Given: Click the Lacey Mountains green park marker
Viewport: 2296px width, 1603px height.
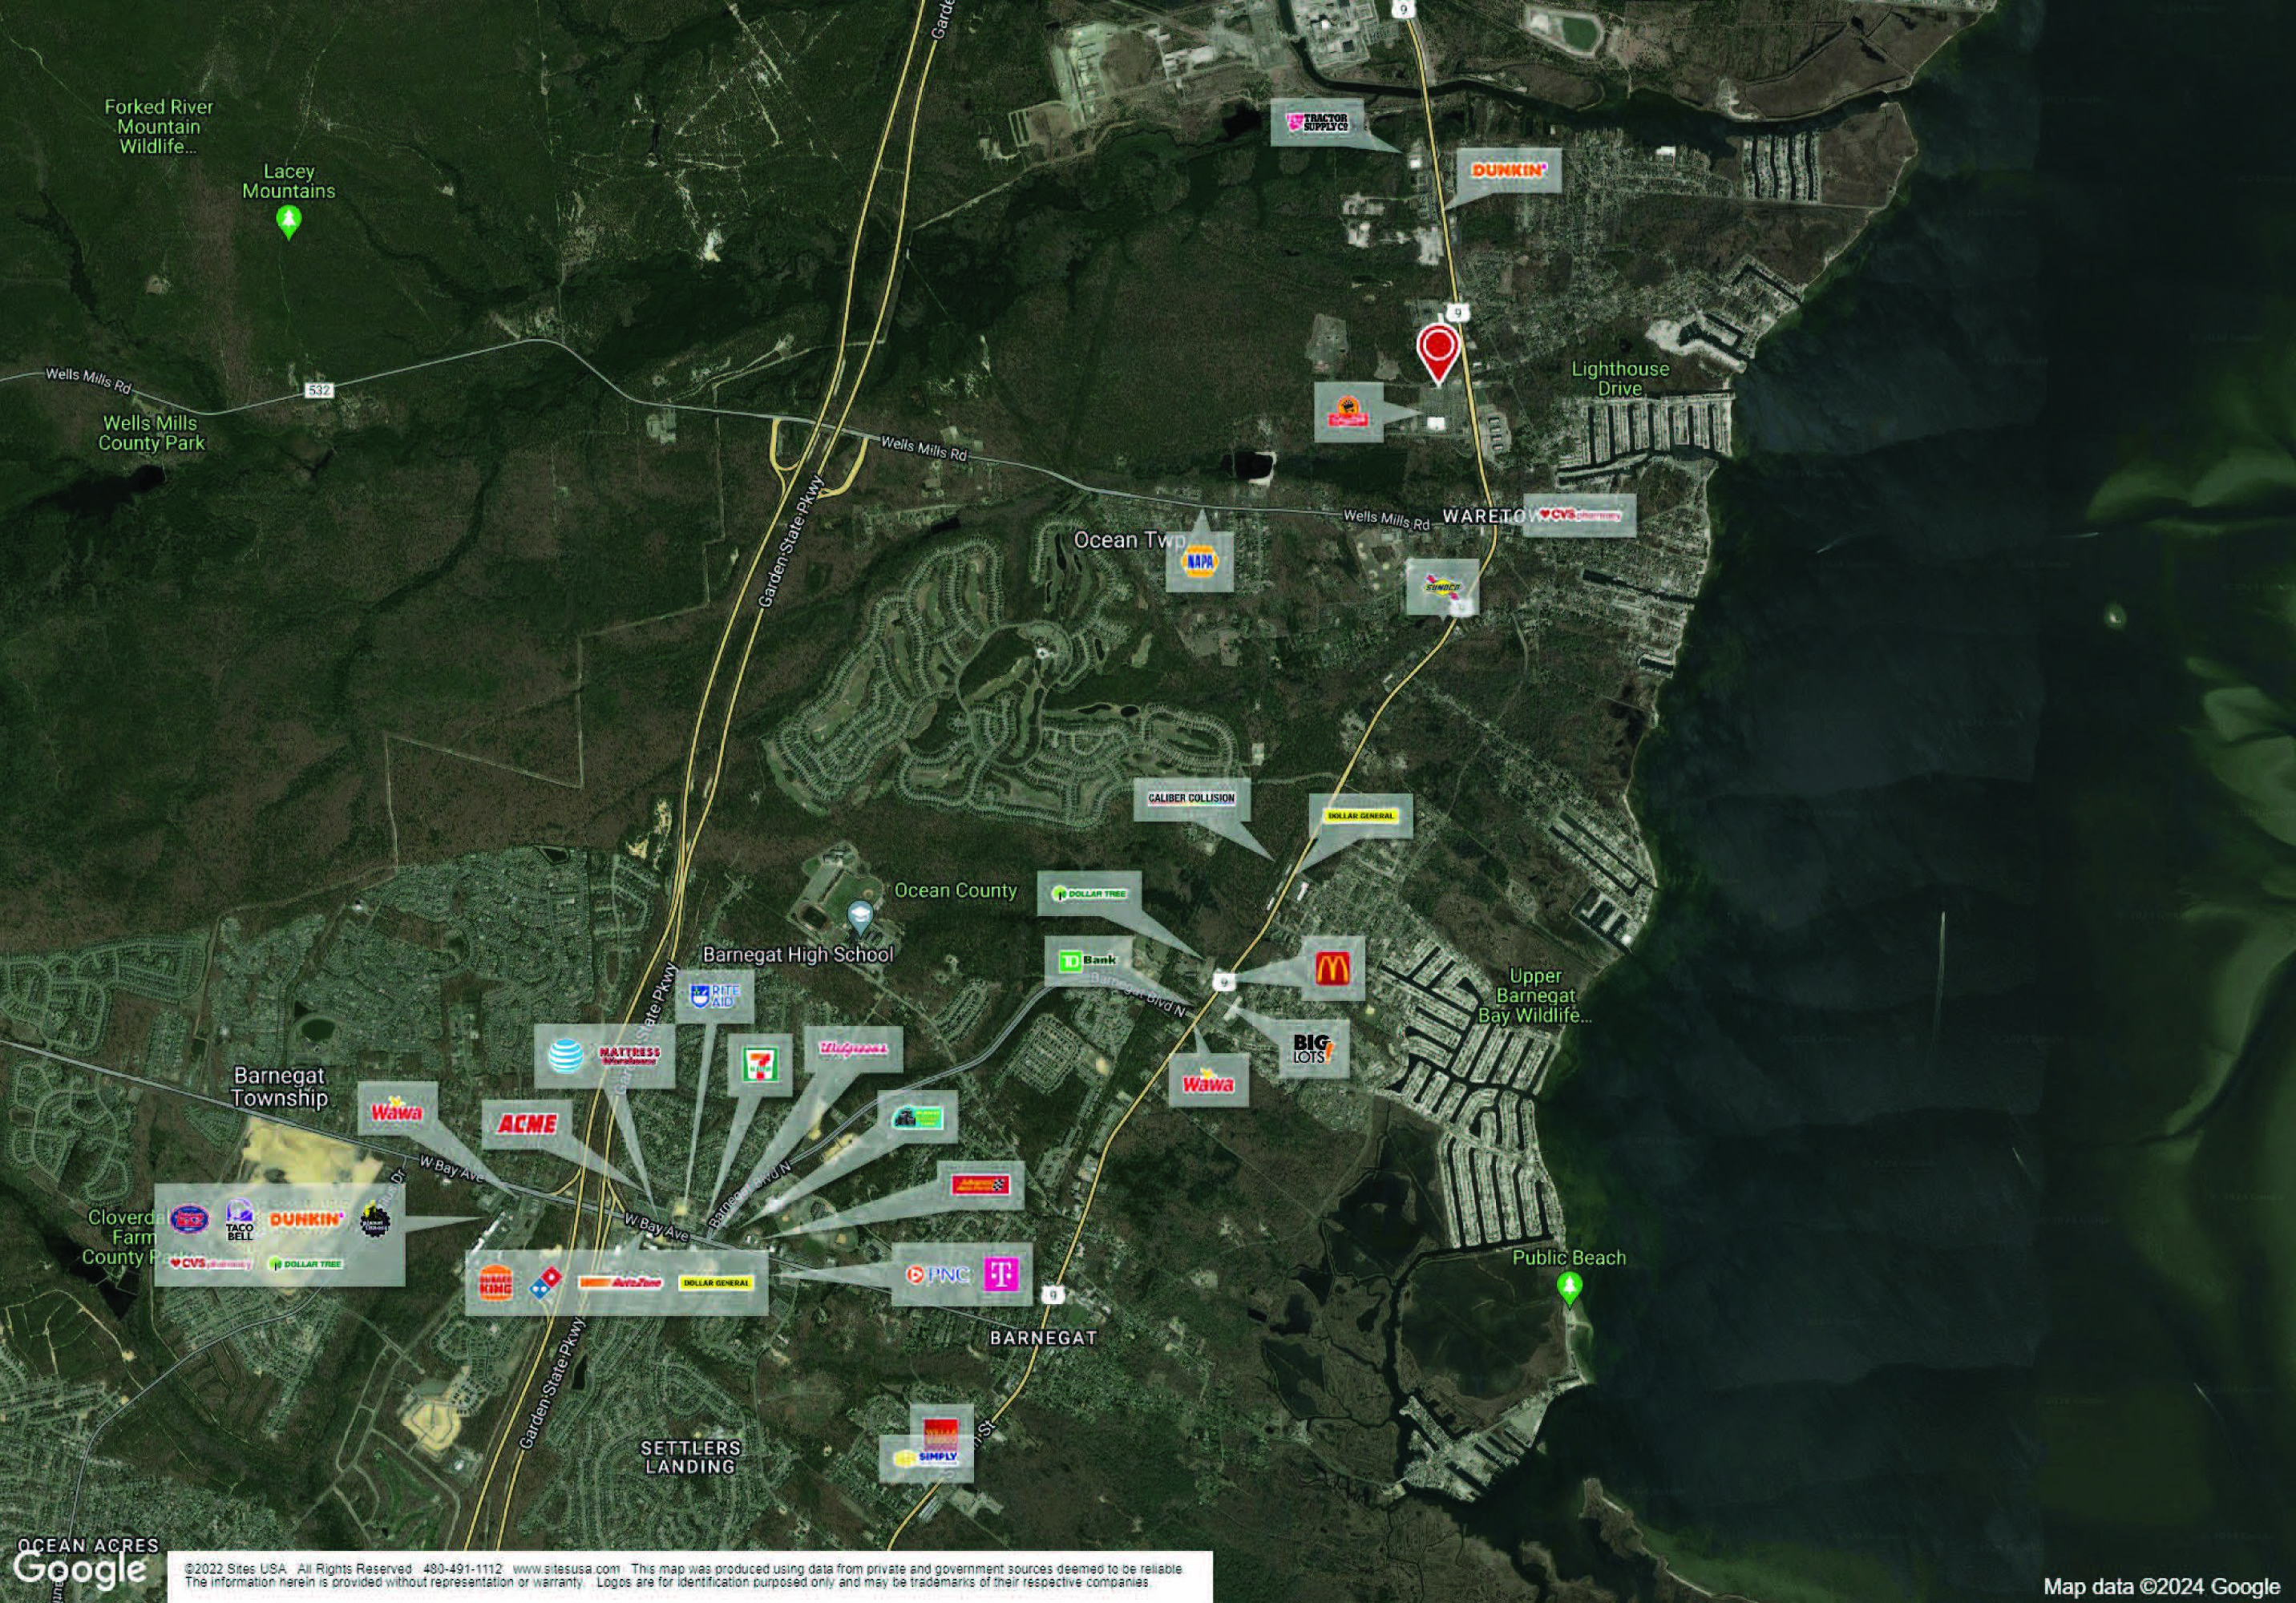Looking at the screenshot, I should point(289,221).
